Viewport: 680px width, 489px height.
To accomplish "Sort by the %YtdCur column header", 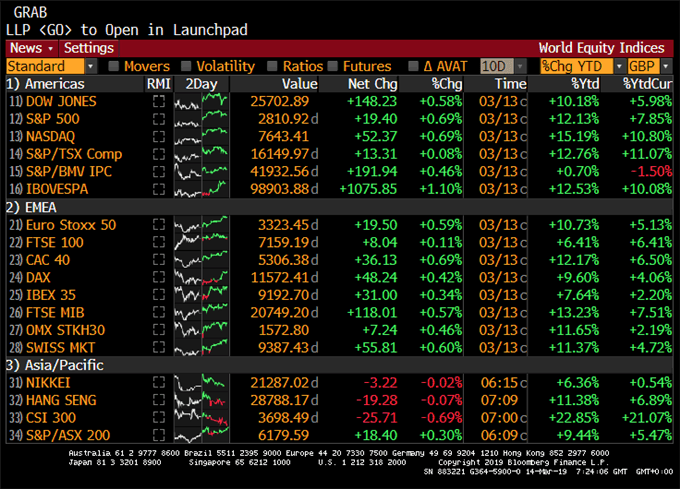I will (647, 84).
